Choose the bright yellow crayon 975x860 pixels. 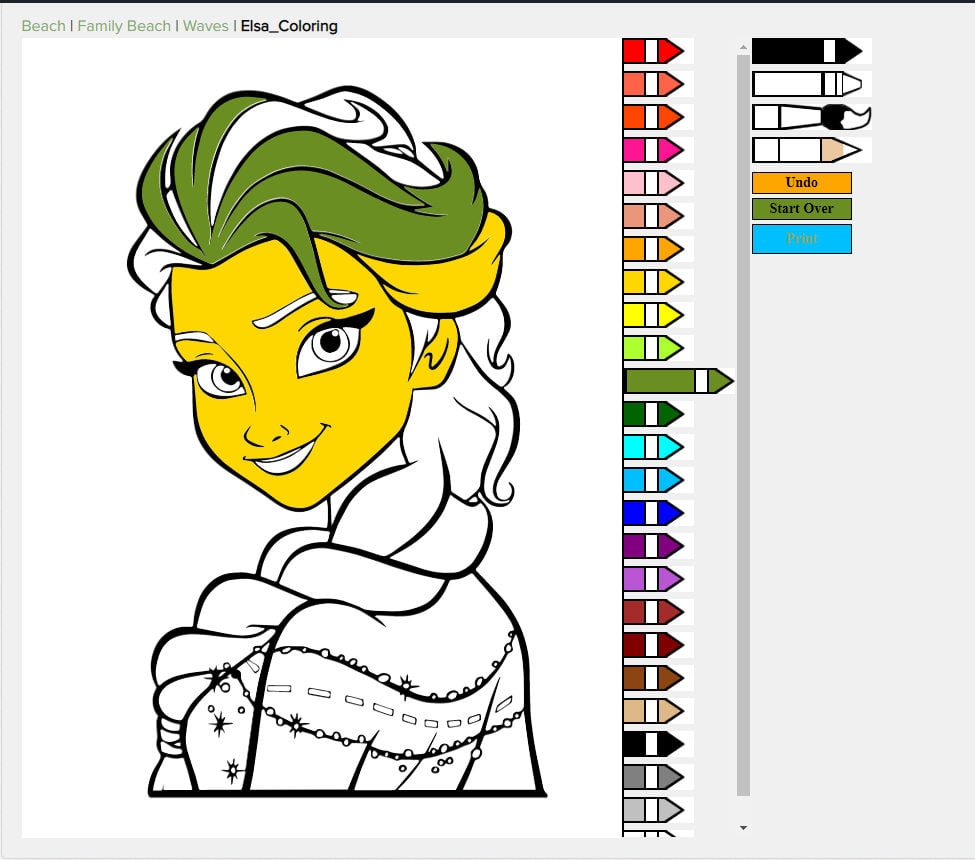tap(654, 315)
